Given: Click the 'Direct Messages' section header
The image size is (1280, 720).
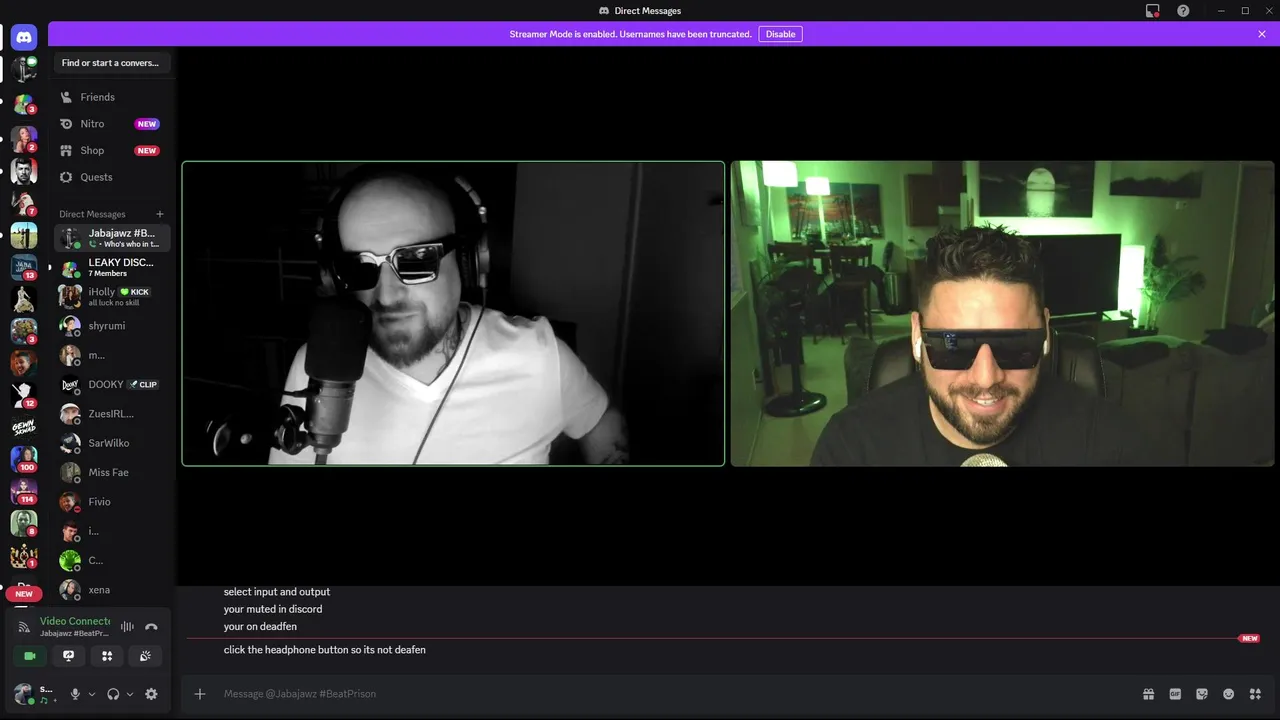Looking at the screenshot, I should pos(92,214).
